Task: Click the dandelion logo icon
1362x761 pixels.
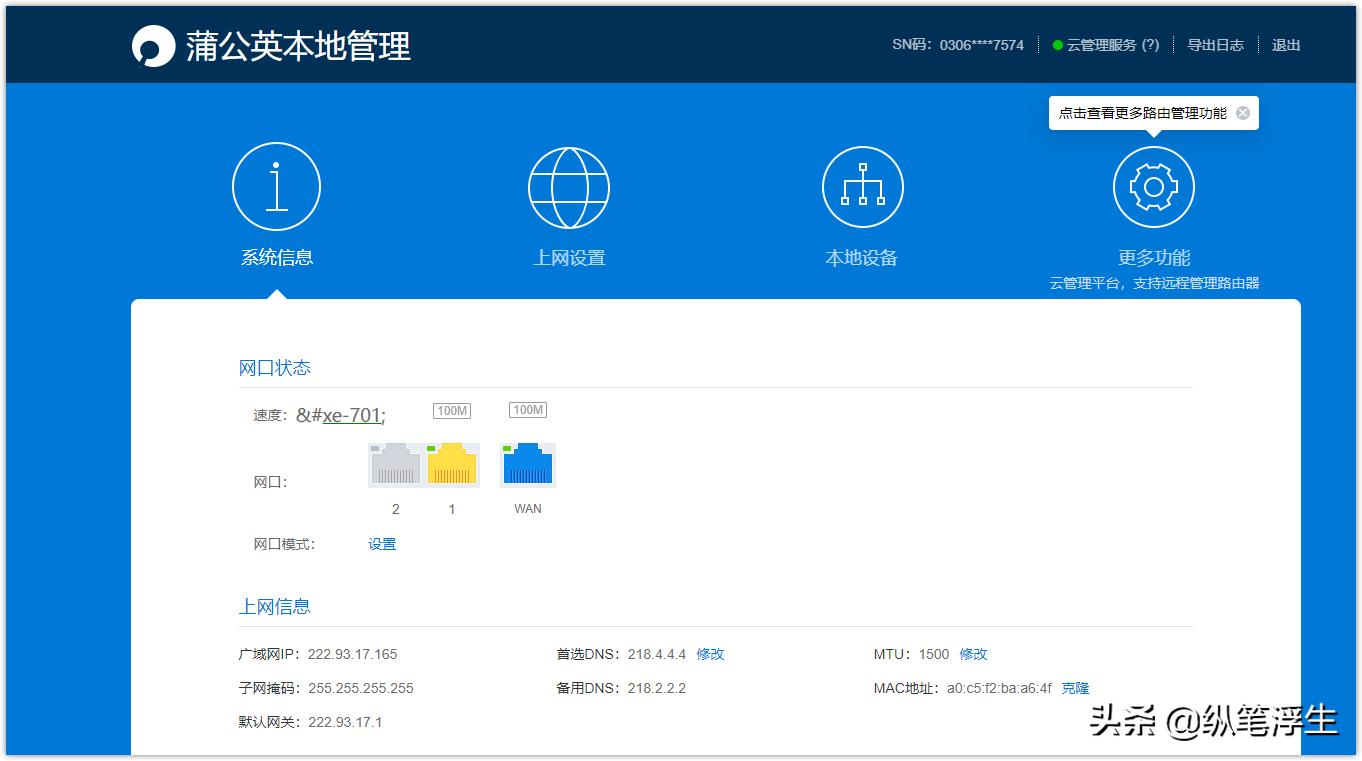Action: [x=152, y=44]
